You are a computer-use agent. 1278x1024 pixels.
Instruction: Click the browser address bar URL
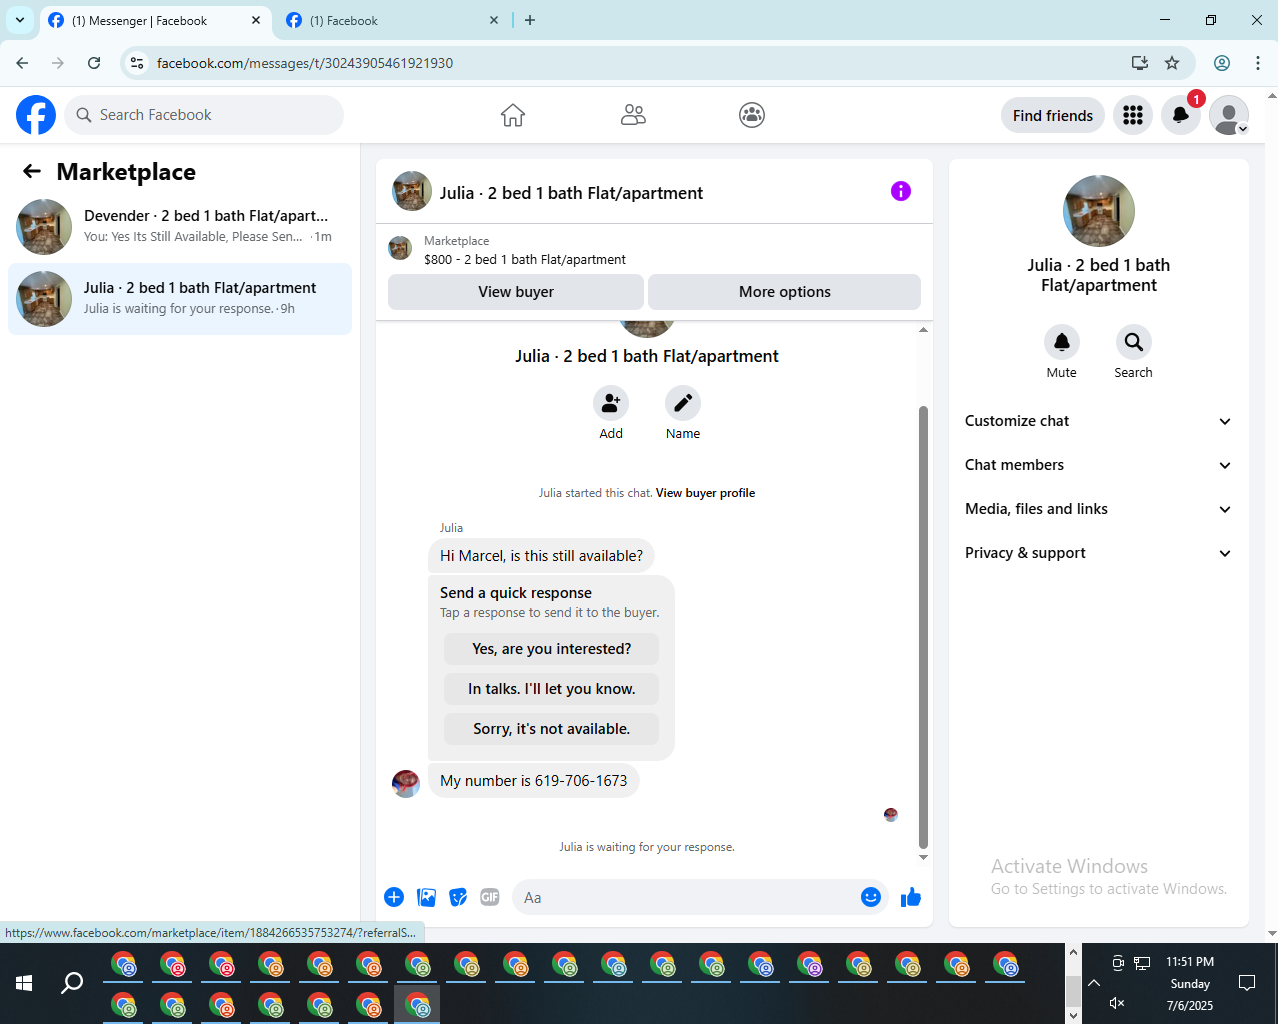coord(305,63)
